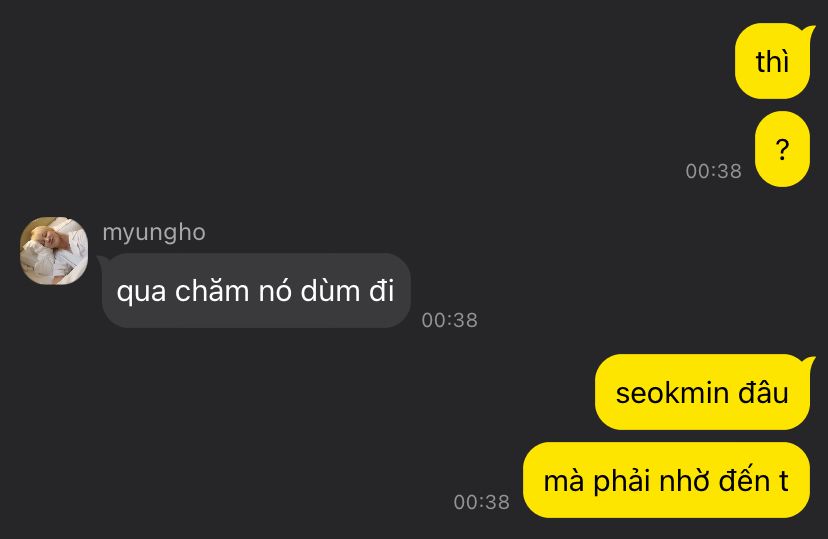Tap the 'seokmin đâu' message bubble
The width and height of the screenshot is (828, 539).
point(702,392)
